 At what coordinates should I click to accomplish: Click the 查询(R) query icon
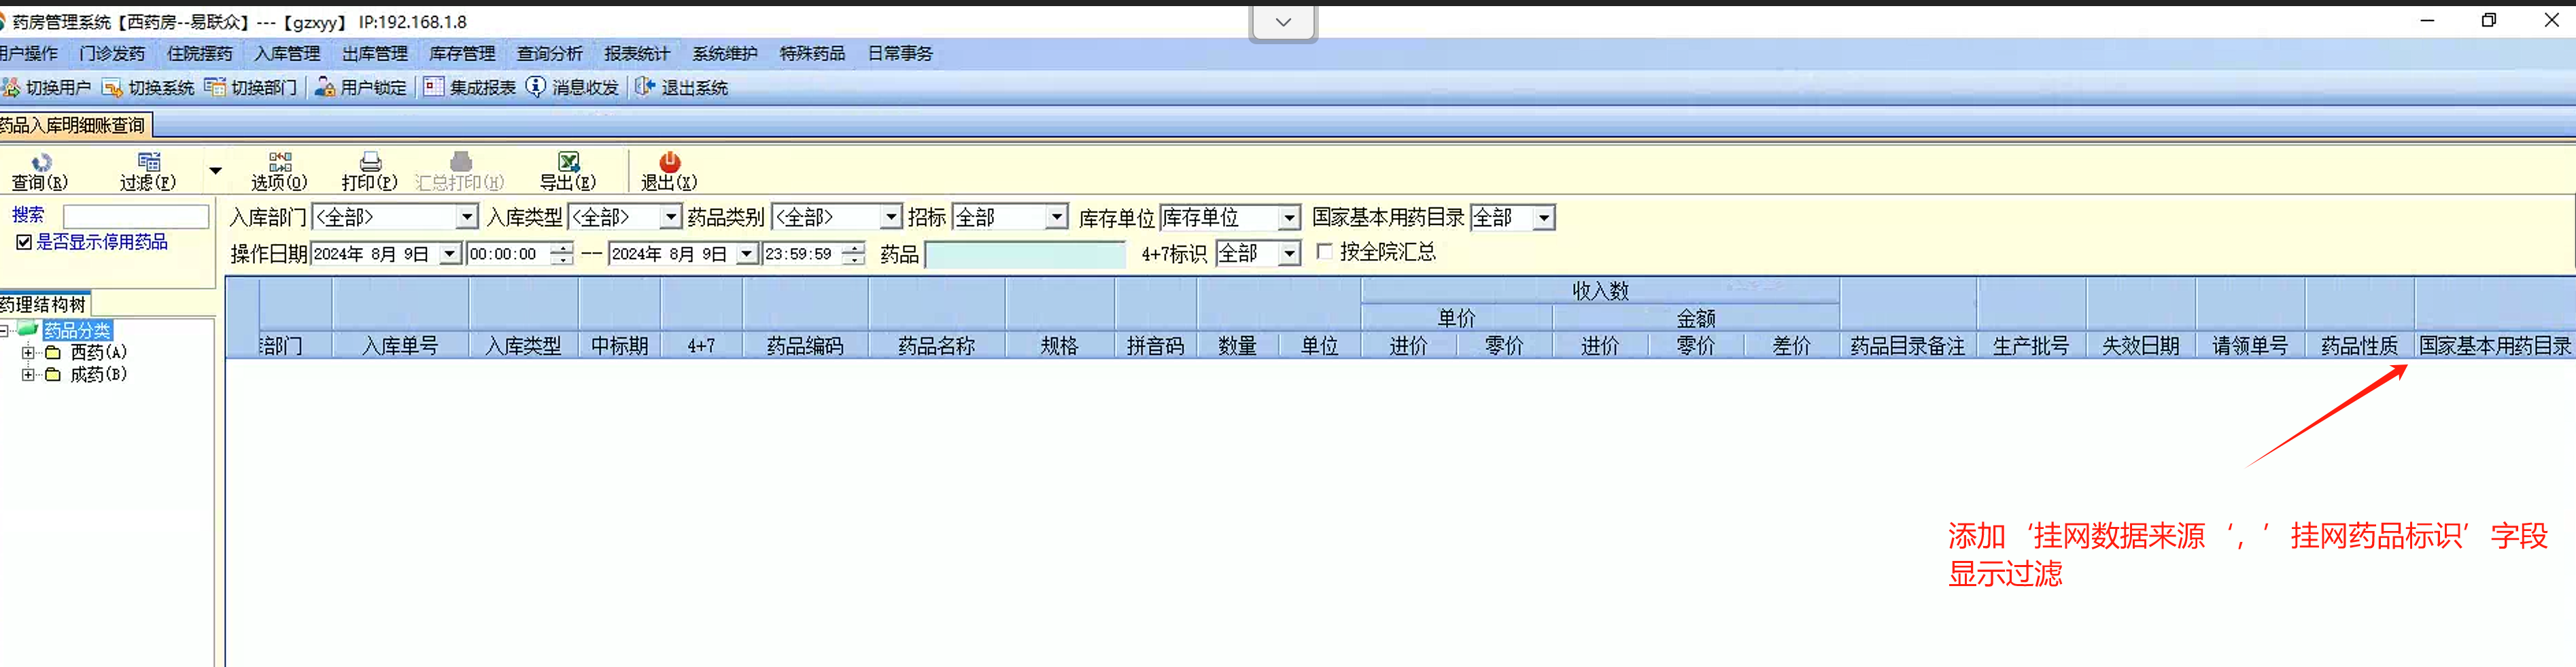(41, 162)
